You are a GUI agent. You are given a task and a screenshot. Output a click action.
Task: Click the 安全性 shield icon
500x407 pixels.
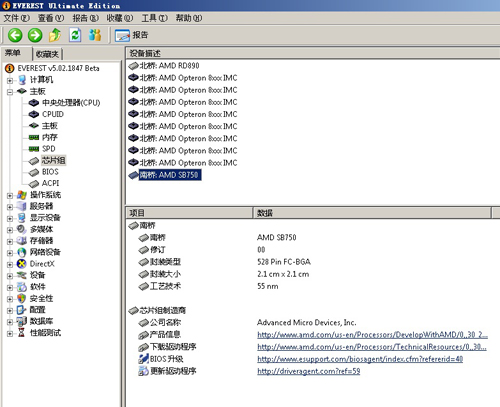pos(22,298)
